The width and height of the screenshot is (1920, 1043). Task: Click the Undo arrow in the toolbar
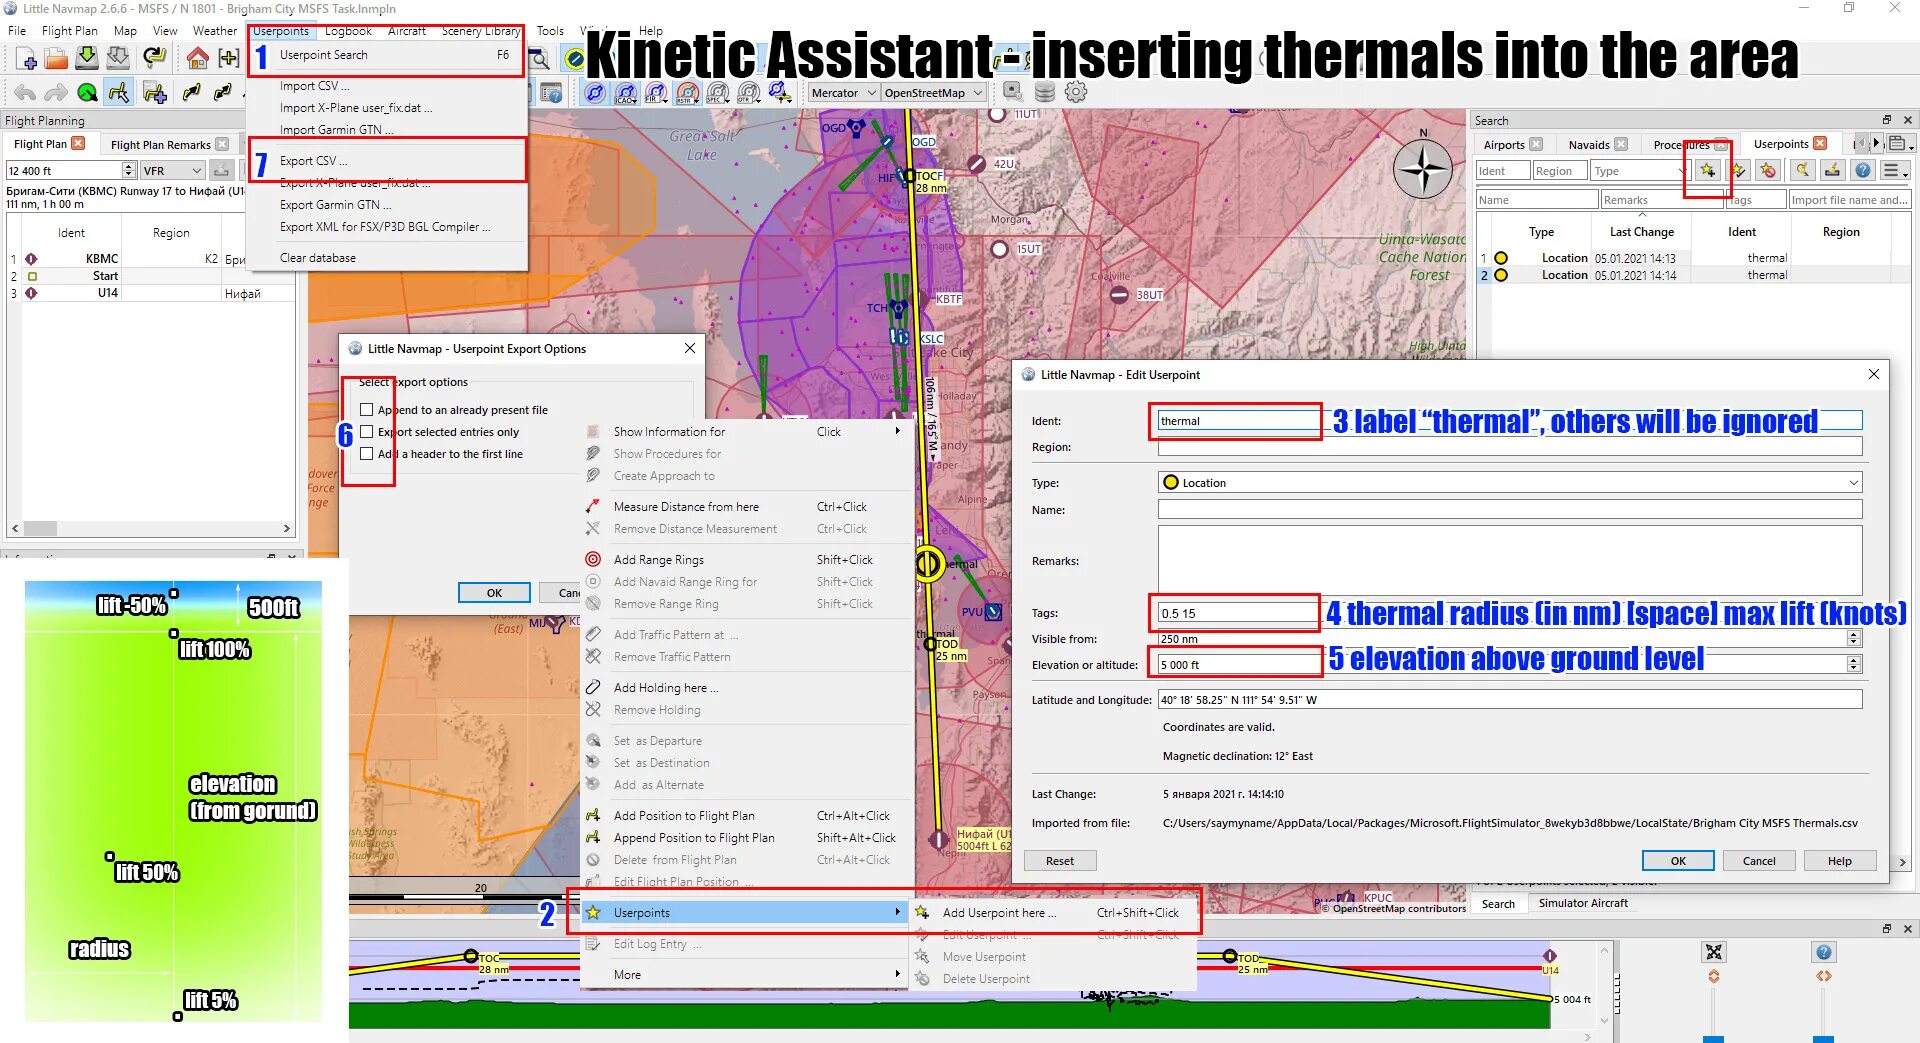(x=25, y=93)
